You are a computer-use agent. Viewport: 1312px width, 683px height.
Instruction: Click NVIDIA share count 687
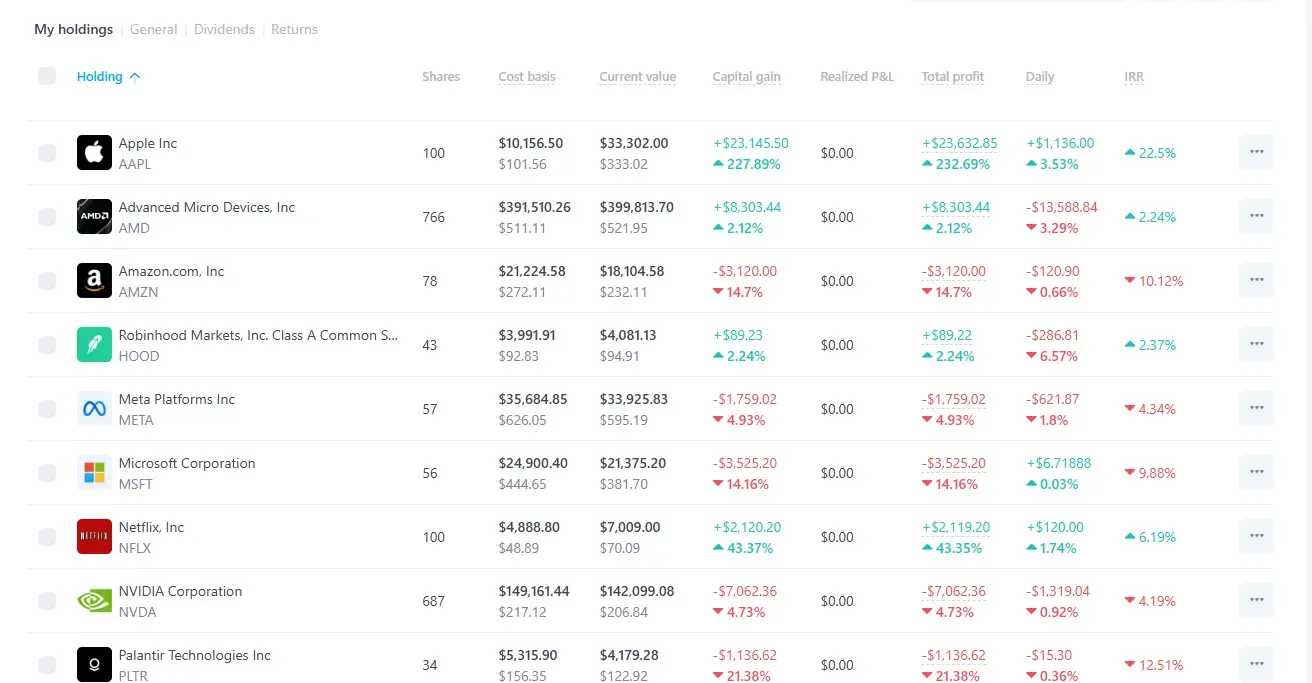click(x=433, y=601)
